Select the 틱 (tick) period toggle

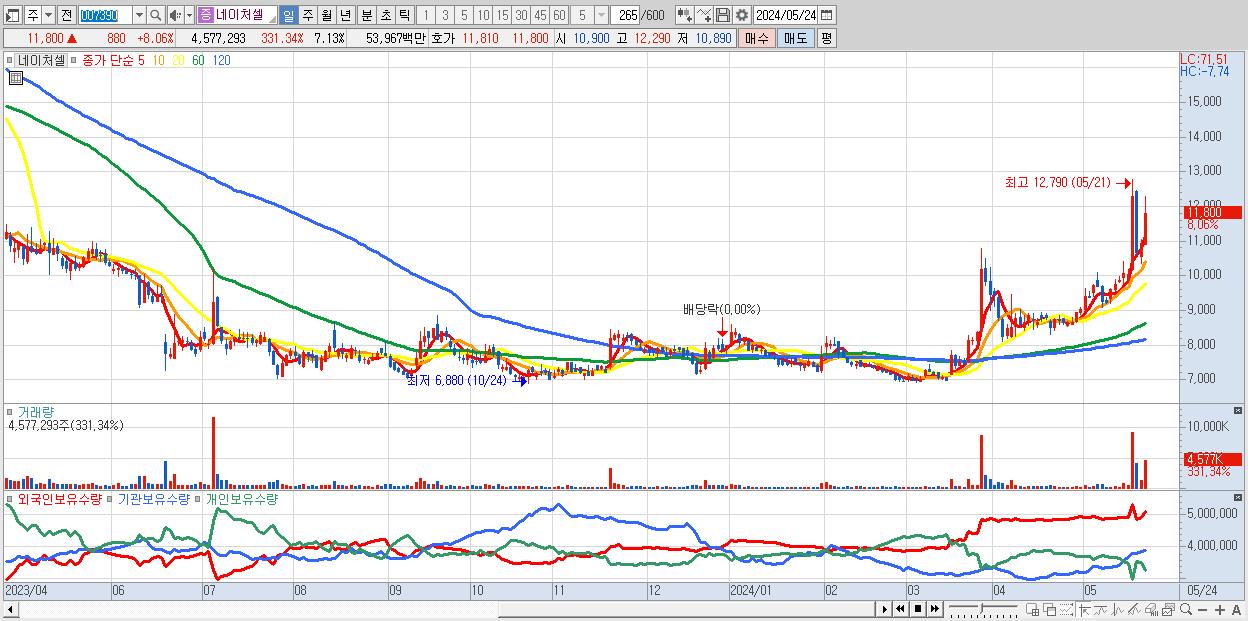404,15
